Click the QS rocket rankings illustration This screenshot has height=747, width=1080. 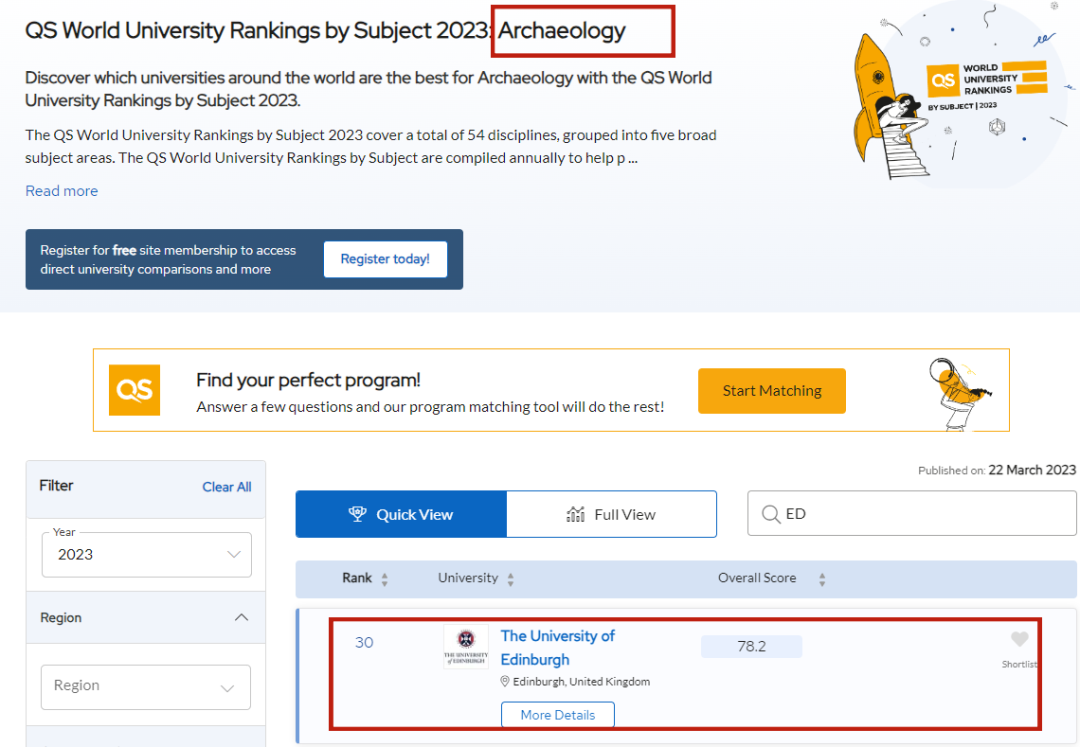tap(961, 93)
